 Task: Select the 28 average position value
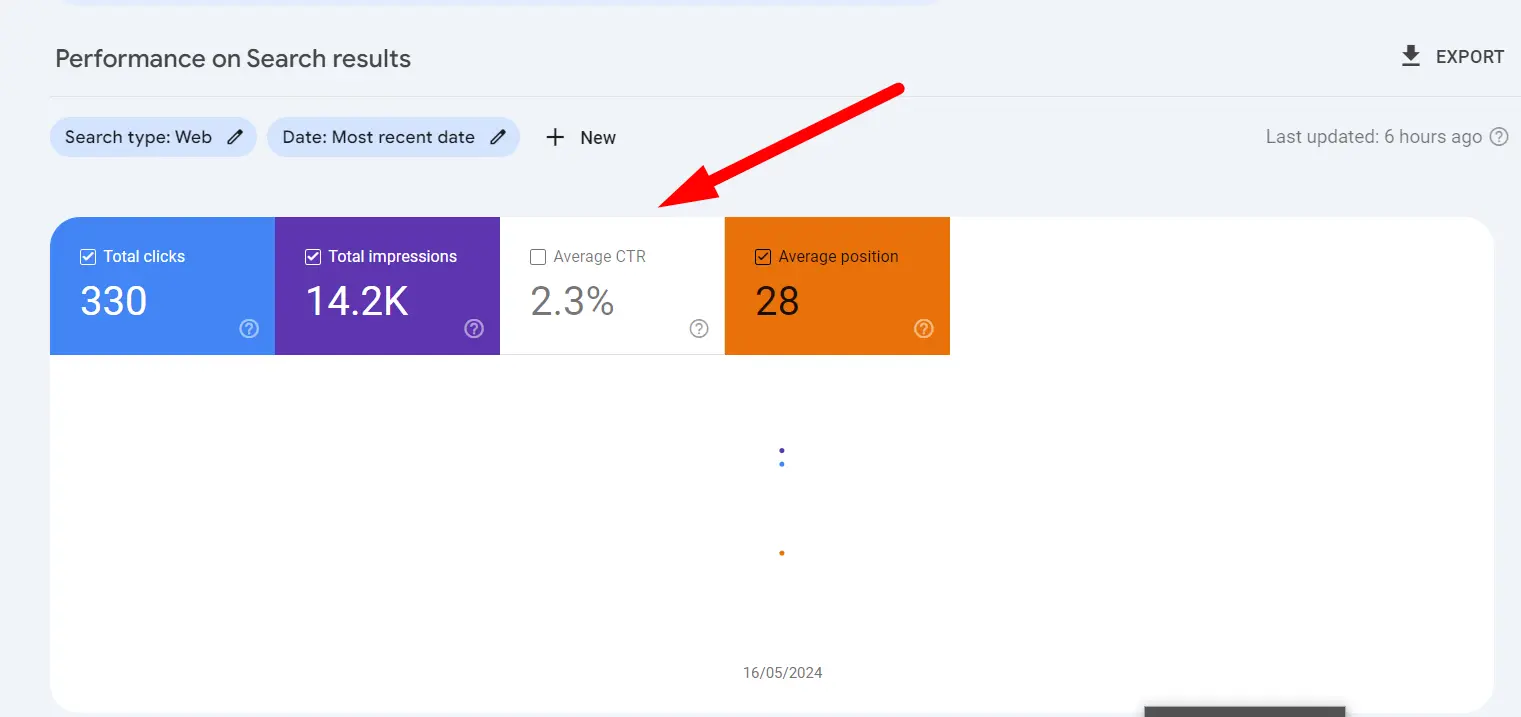(x=778, y=301)
